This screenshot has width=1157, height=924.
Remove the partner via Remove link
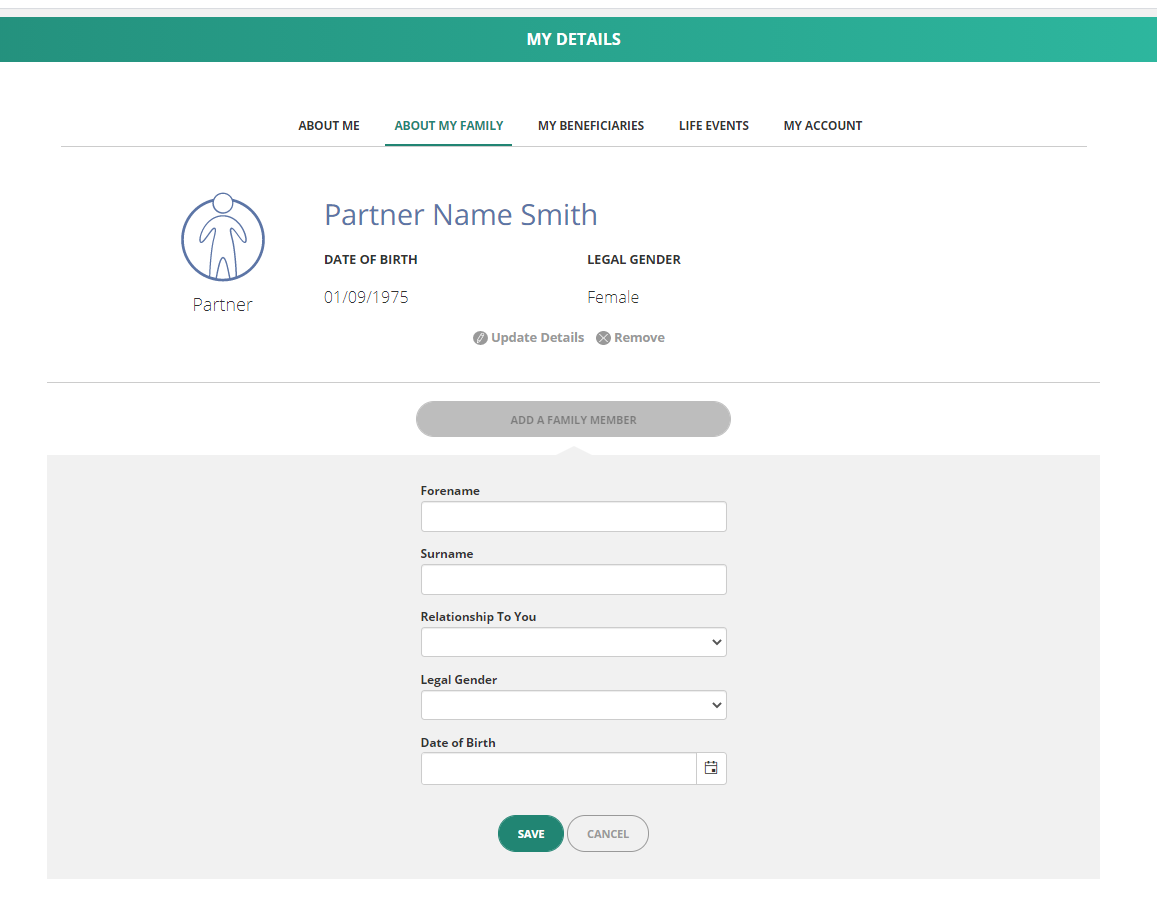pos(639,337)
